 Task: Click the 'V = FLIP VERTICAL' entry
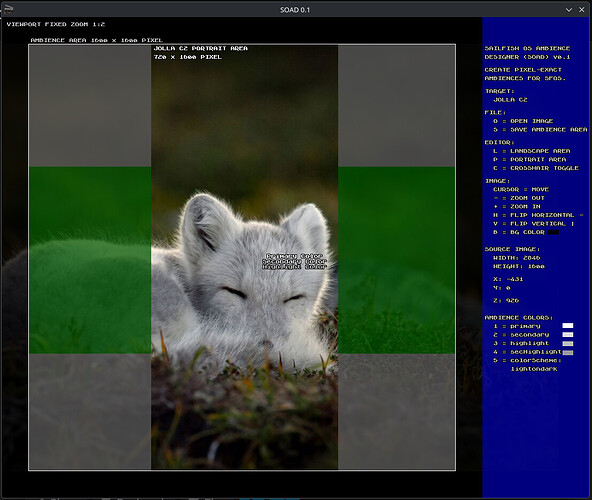(533, 224)
